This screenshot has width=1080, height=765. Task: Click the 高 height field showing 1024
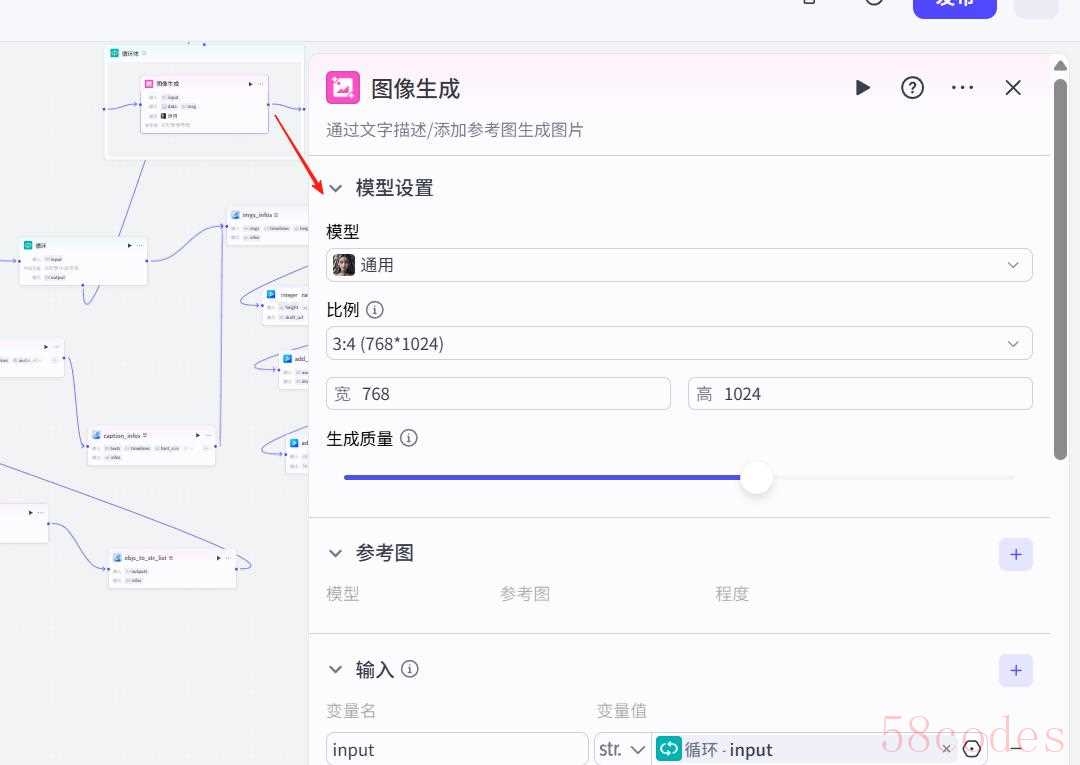pyautogui.click(x=860, y=394)
